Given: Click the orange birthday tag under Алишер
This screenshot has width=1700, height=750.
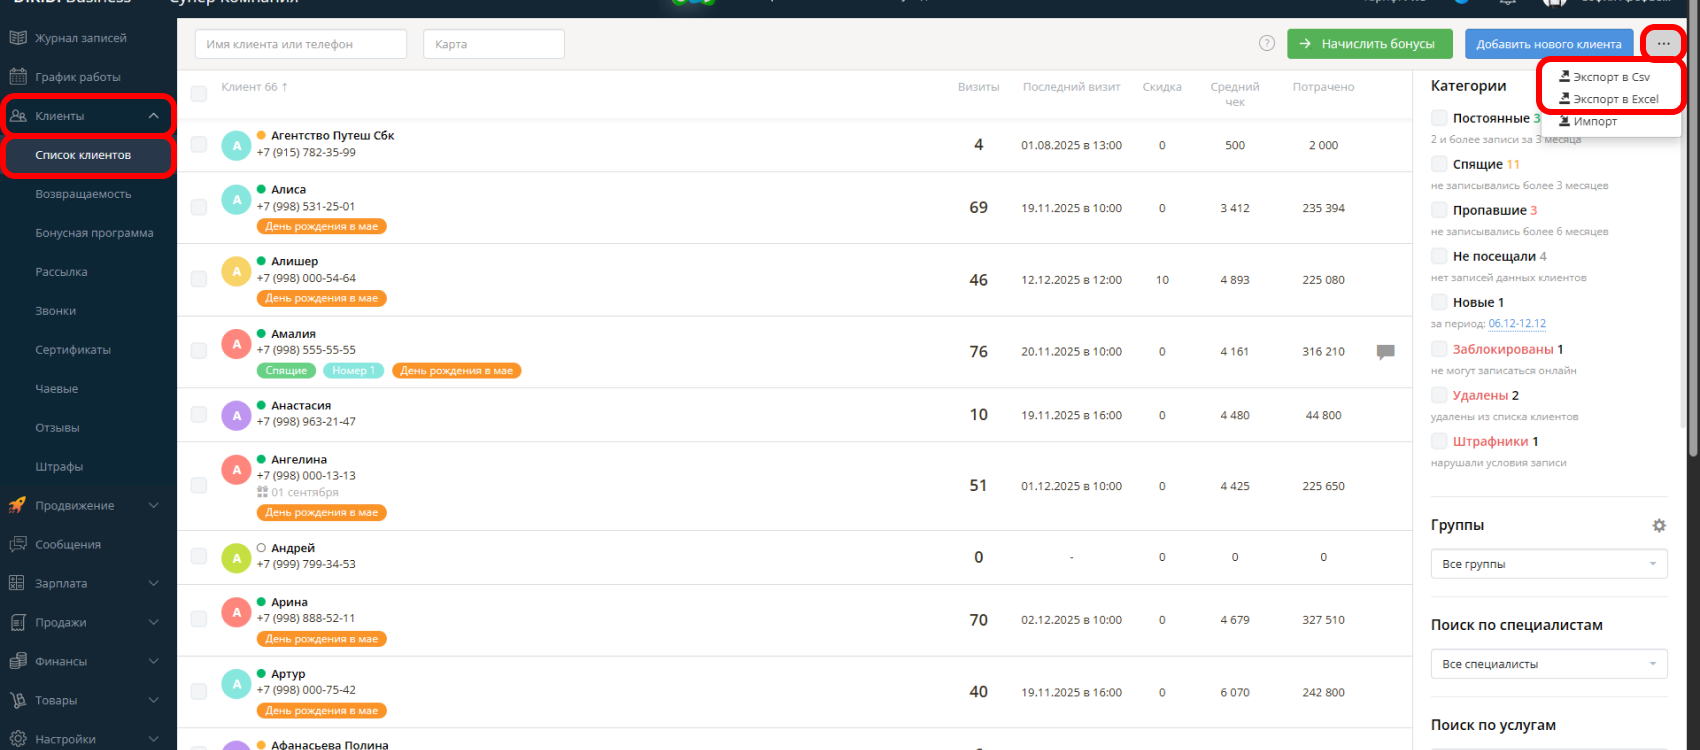Looking at the screenshot, I should (321, 298).
